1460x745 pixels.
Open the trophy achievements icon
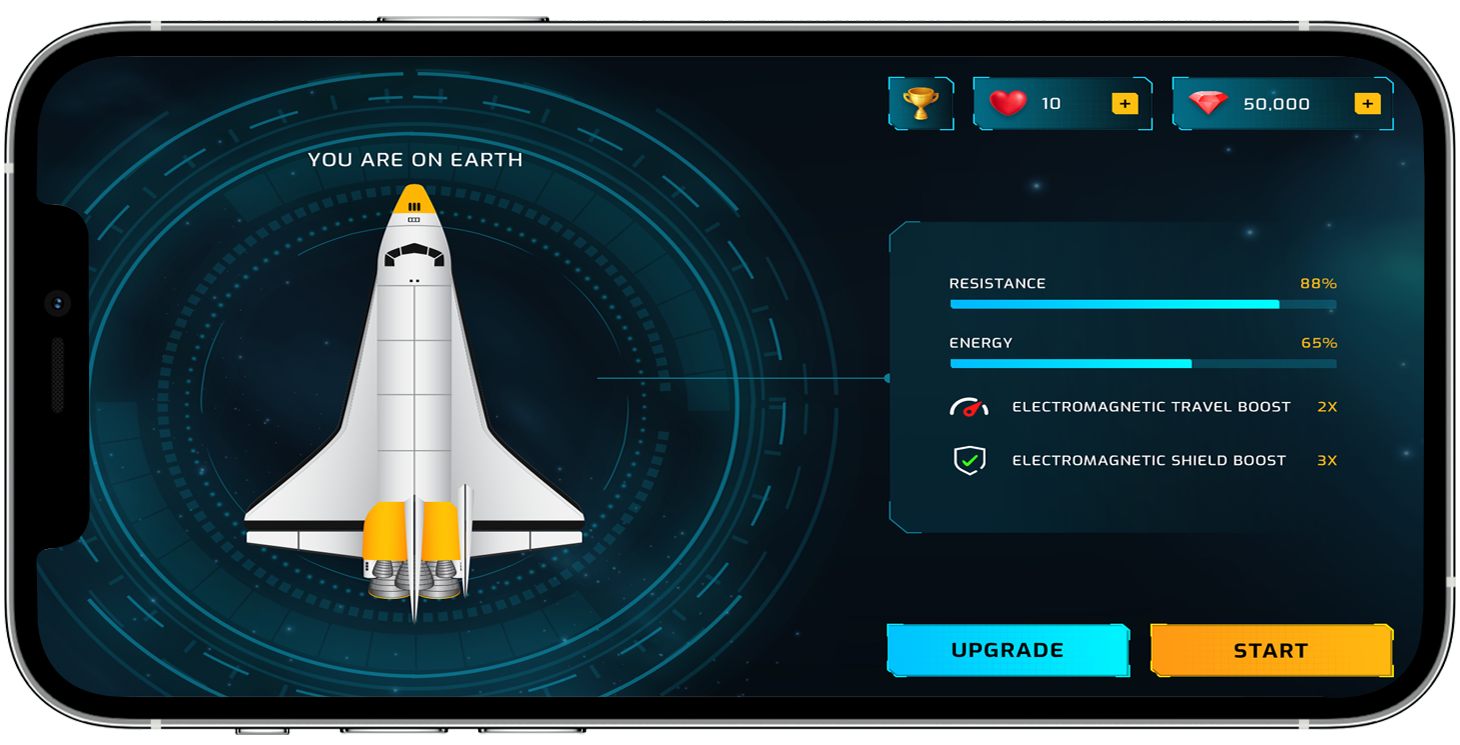[920, 103]
